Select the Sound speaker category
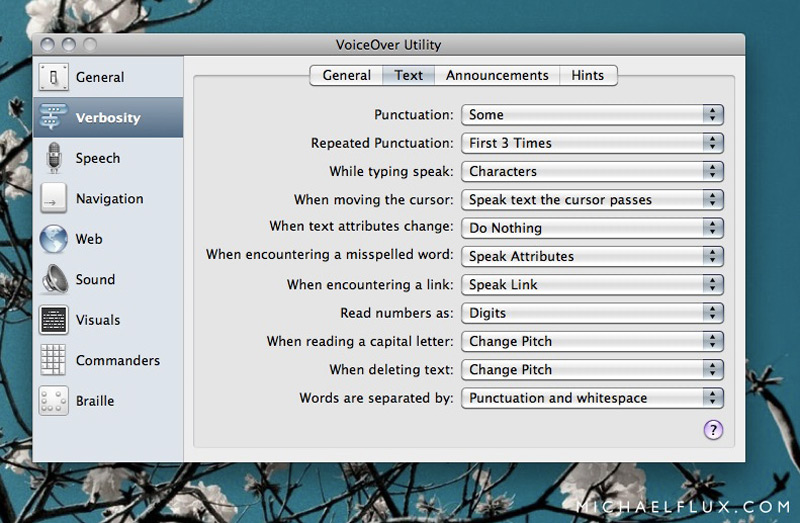Screen dimensions: 800x523 (53, 280)
